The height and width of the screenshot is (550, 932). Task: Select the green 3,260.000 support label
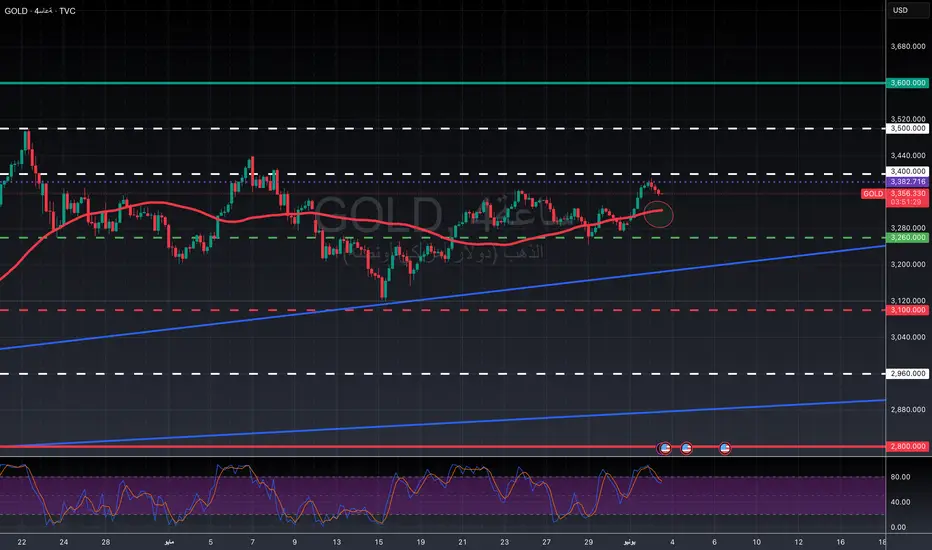[x=908, y=238]
